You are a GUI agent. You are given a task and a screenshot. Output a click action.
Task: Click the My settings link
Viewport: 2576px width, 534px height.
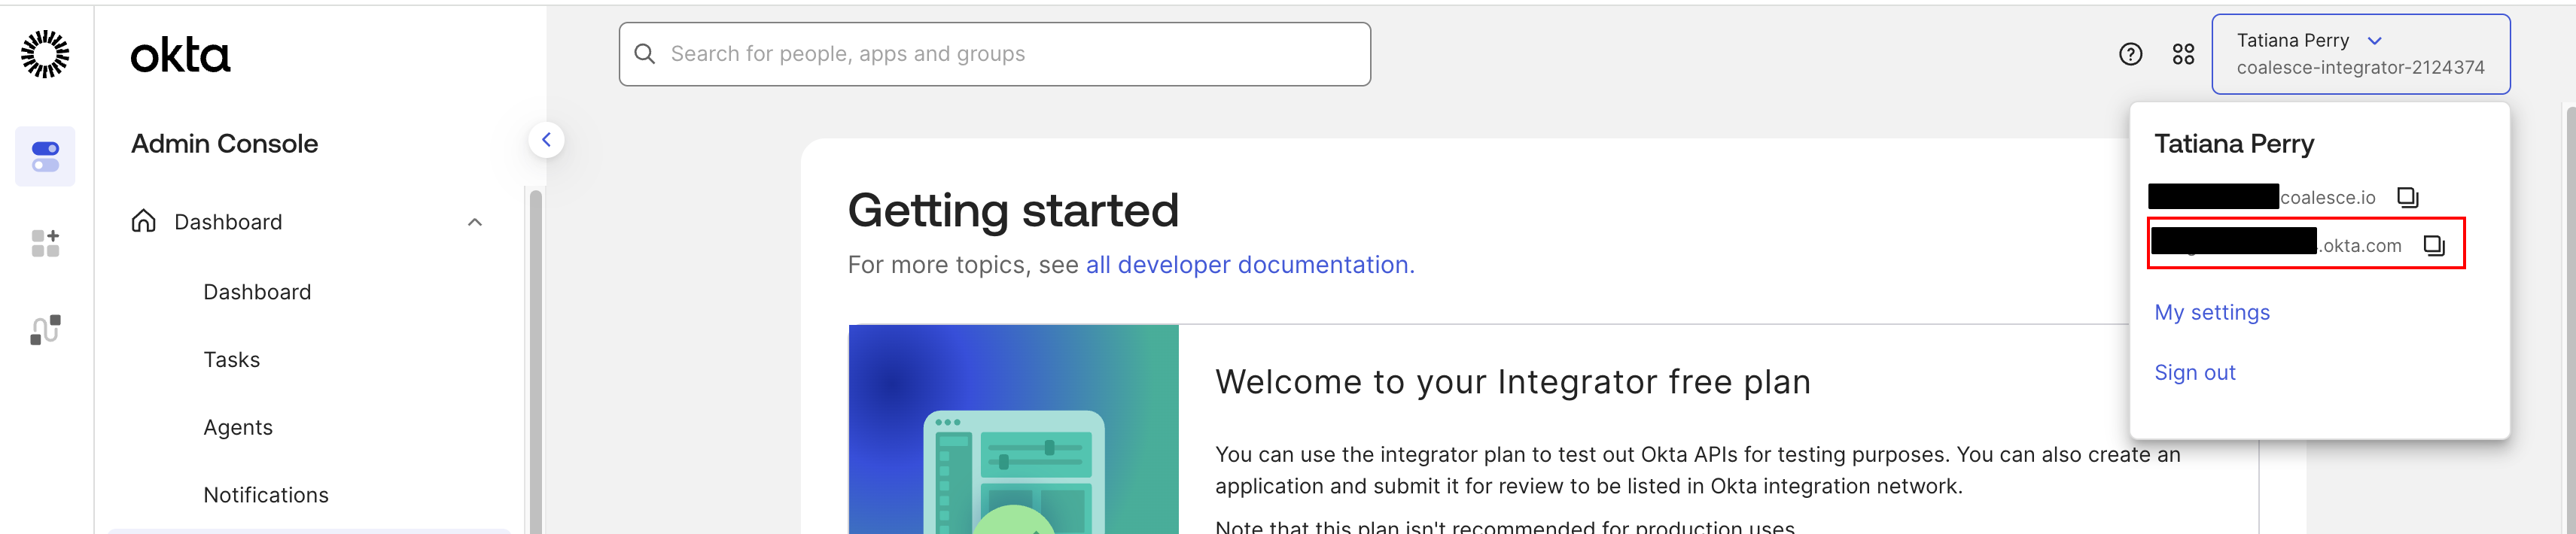pyautogui.click(x=2211, y=312)
